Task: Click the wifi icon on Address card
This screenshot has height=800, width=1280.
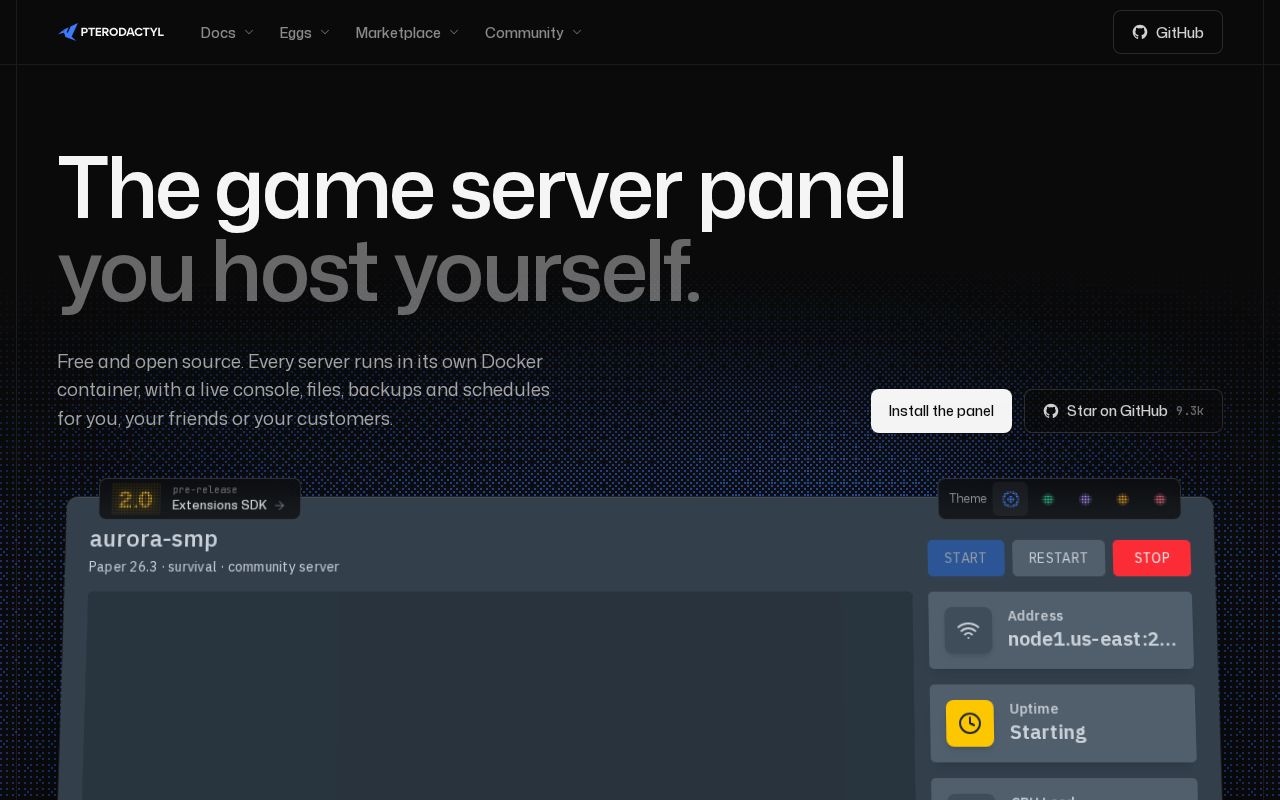Action: pos(968,630)
